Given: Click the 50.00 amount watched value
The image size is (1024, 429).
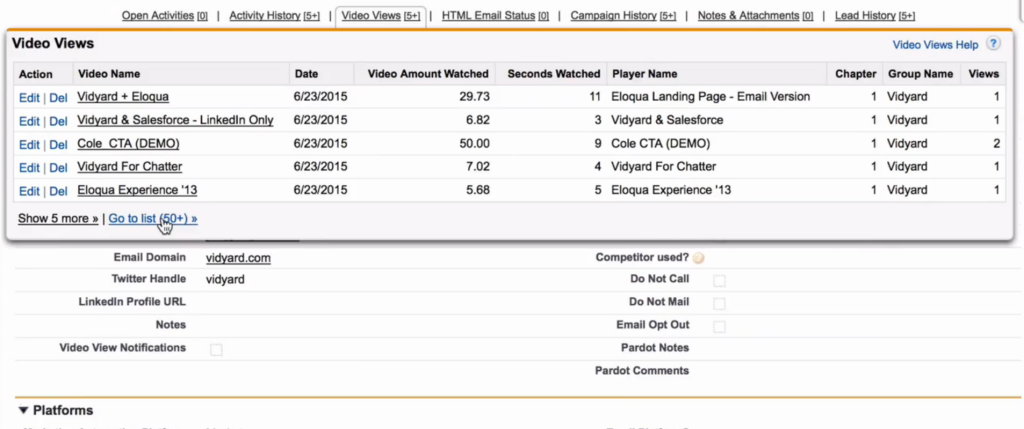Looking at the screenshot, I should tap(474, 144).
